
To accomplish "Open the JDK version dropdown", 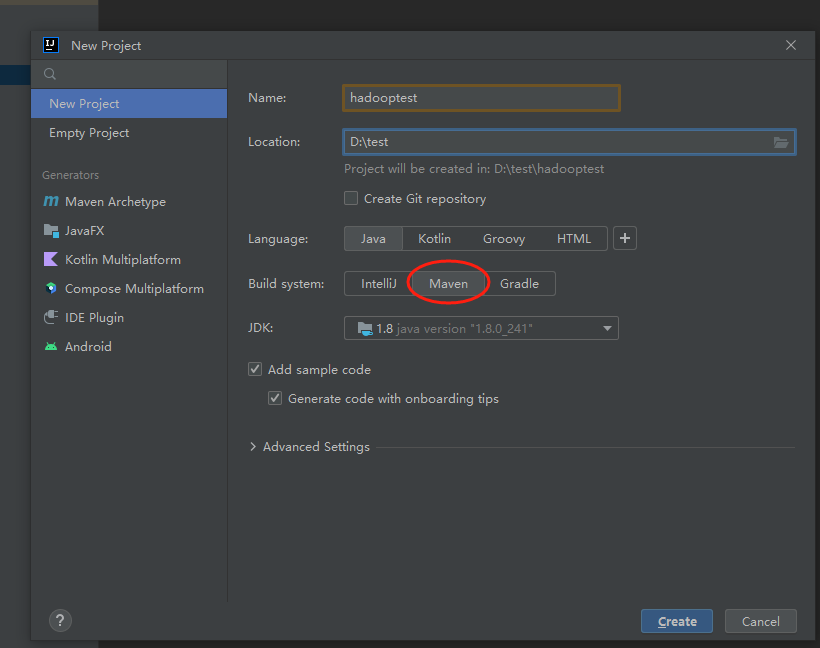I will (481, 328).
